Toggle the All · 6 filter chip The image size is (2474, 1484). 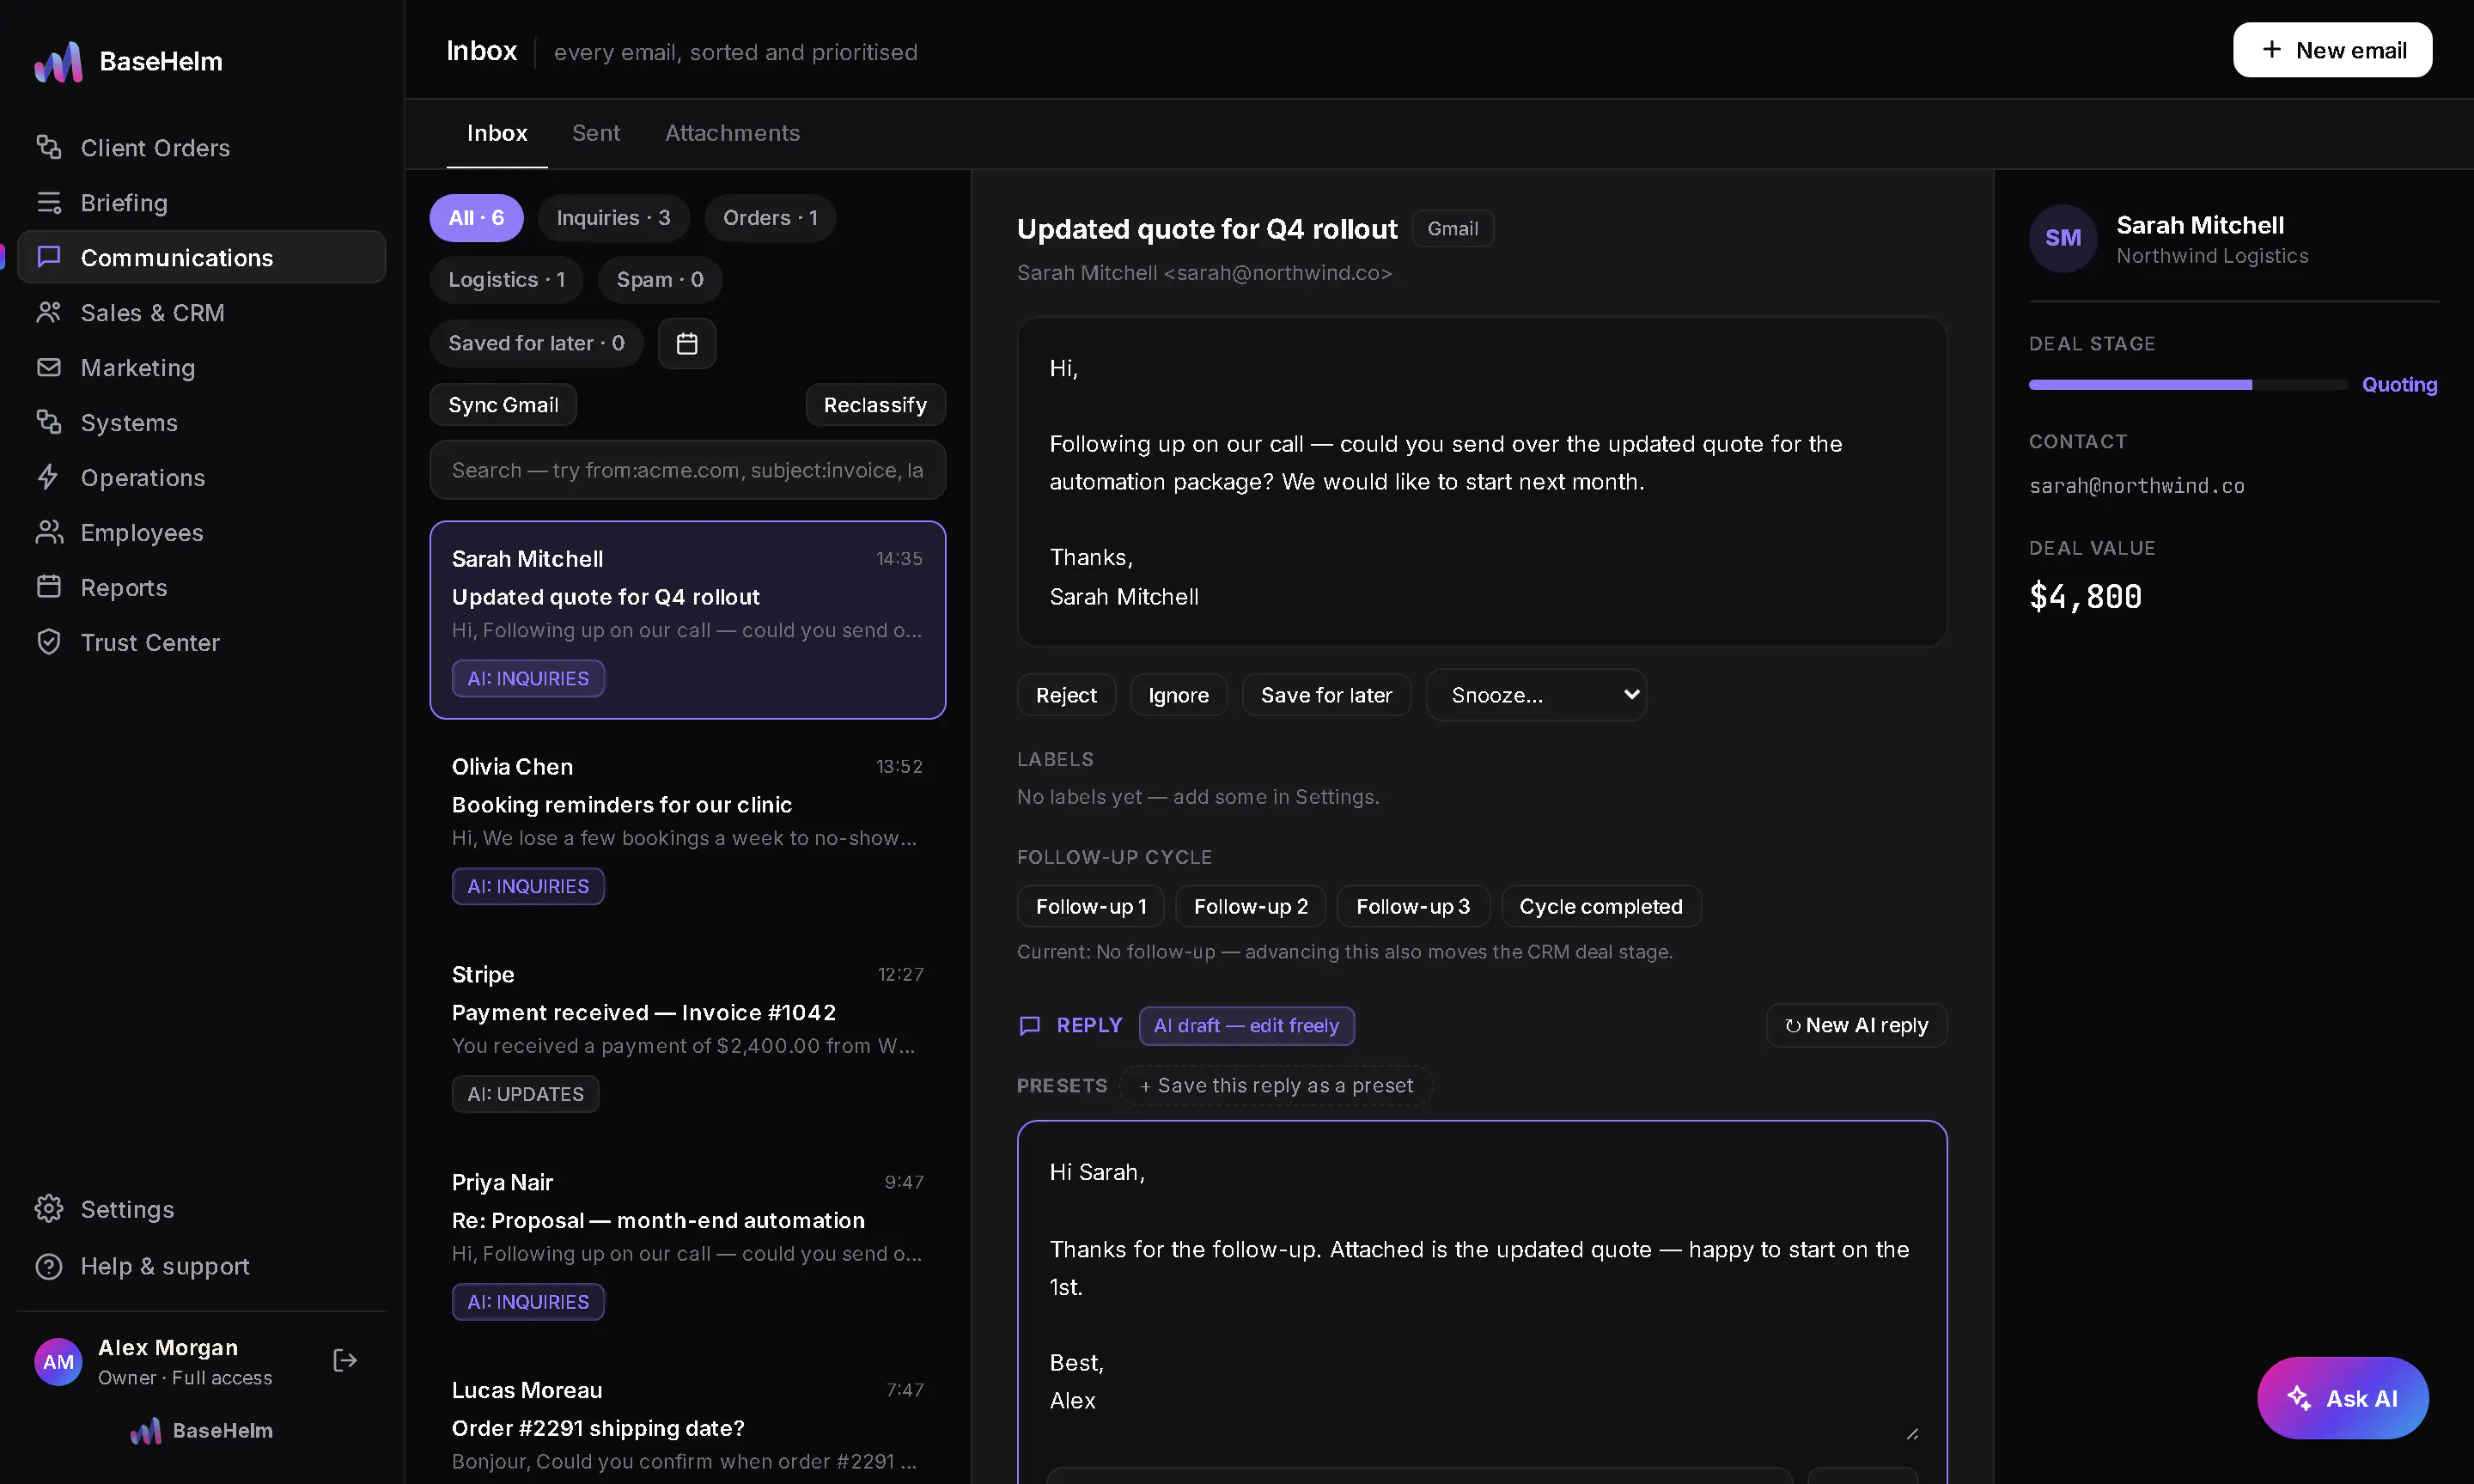pos(476,218)
